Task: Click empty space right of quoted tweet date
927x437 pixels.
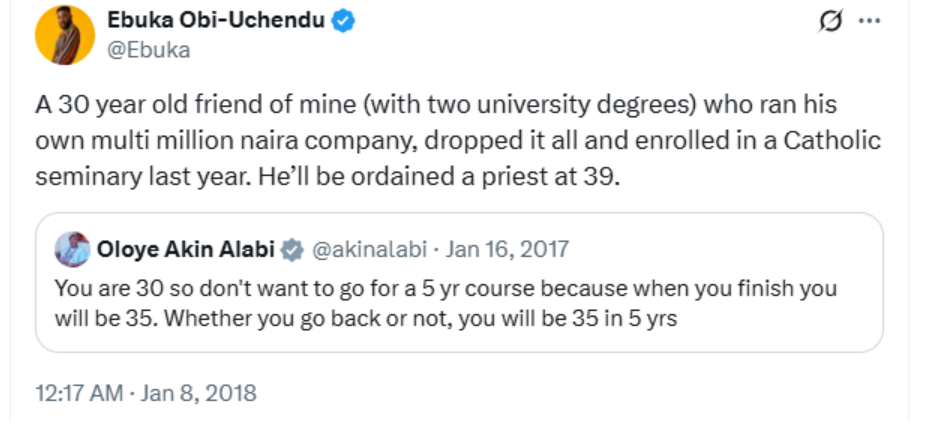Action: [720, 250]
